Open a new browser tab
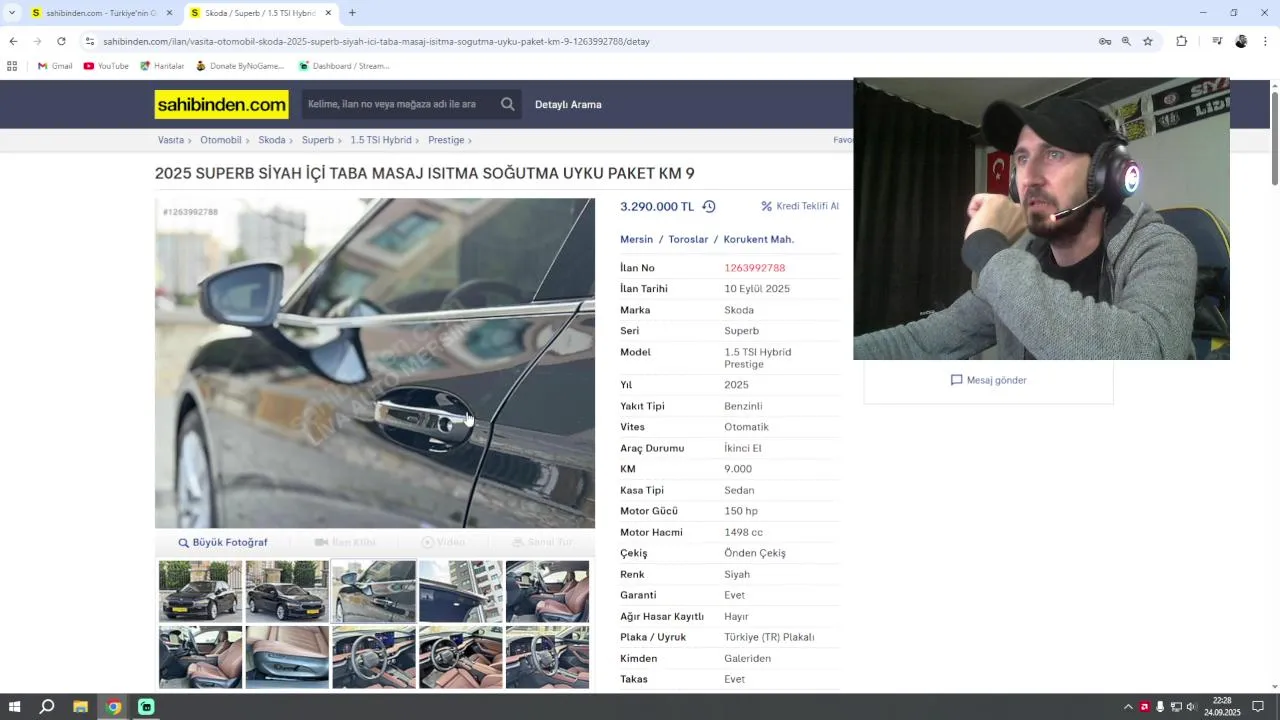The image size is (1280, 720). tap(352, 13)
